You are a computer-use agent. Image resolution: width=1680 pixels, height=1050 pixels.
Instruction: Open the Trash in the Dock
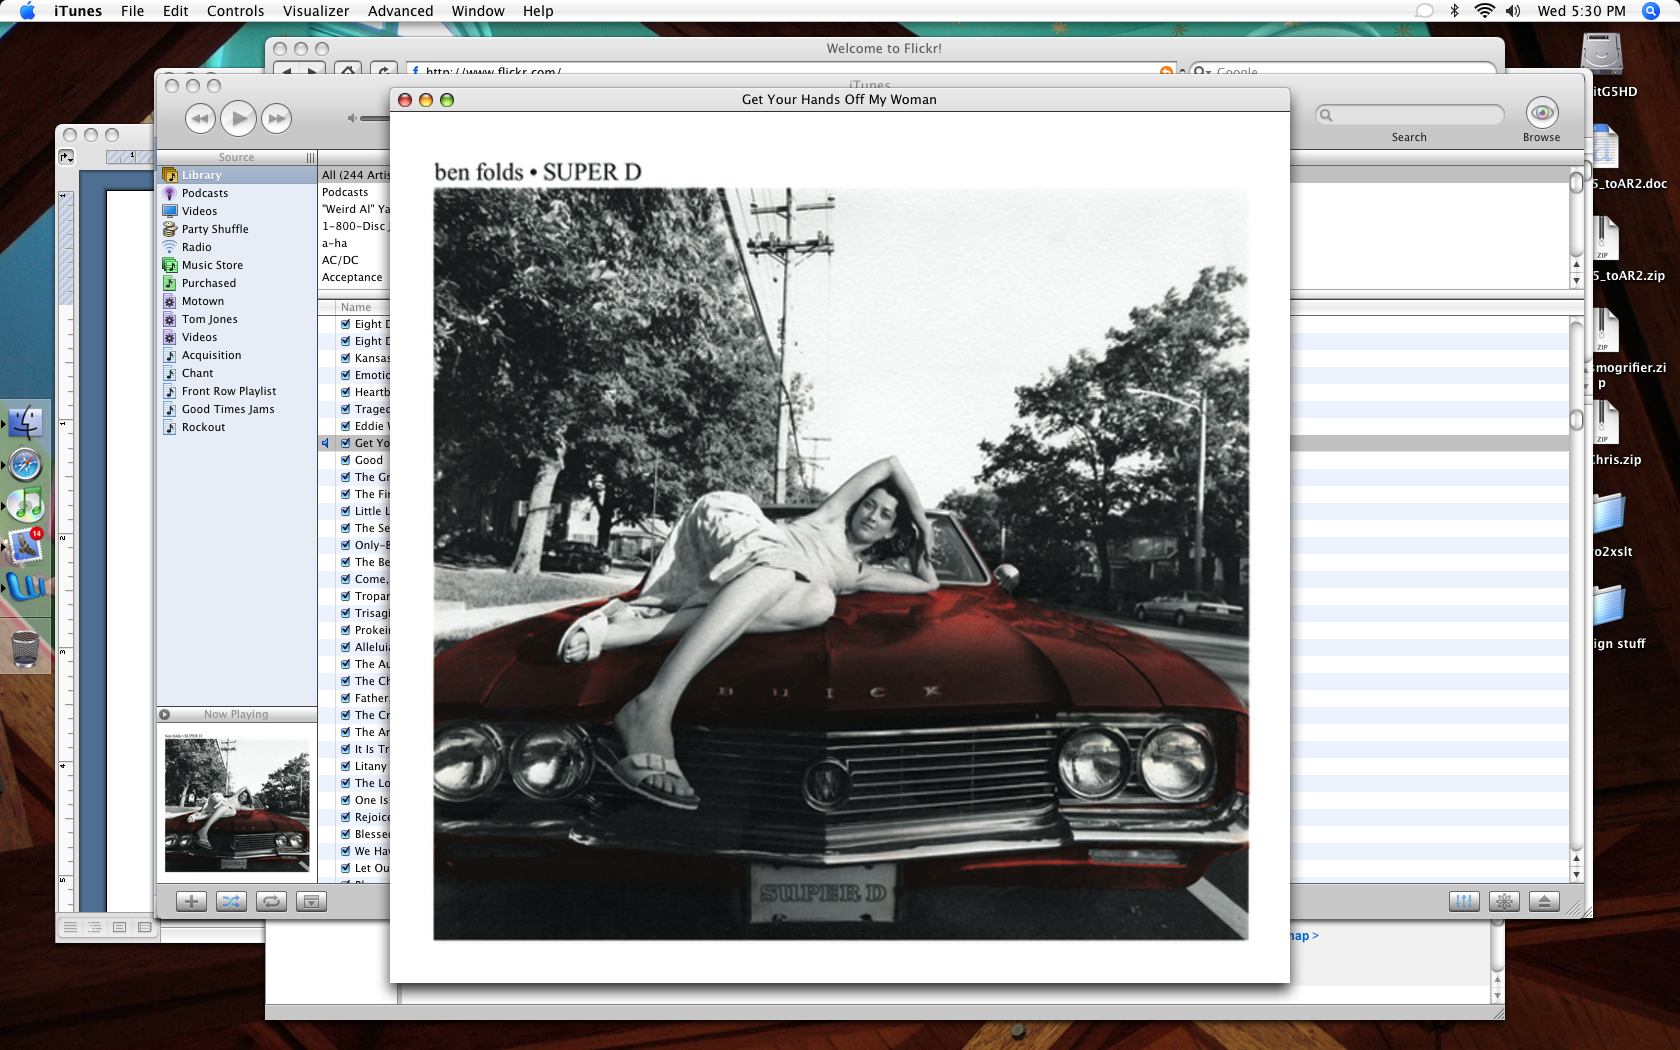point(25,649)
